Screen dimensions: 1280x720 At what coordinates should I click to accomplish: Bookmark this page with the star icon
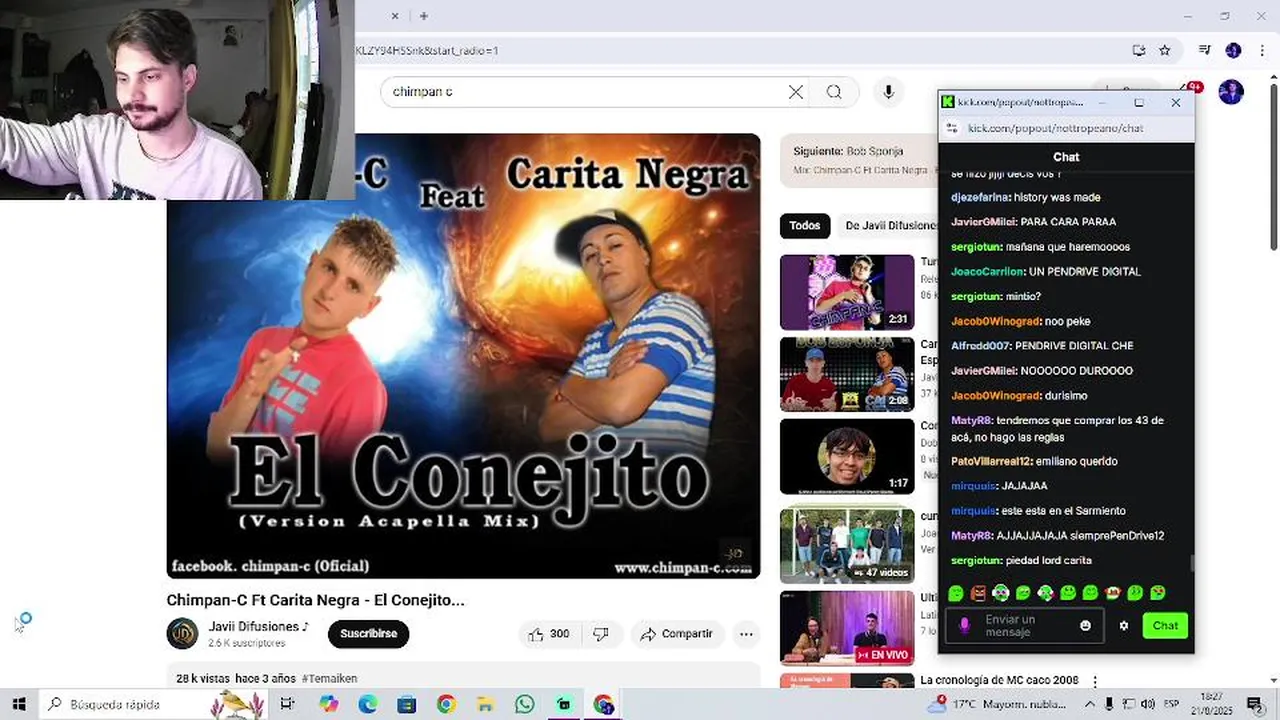tap(1165, 50)
